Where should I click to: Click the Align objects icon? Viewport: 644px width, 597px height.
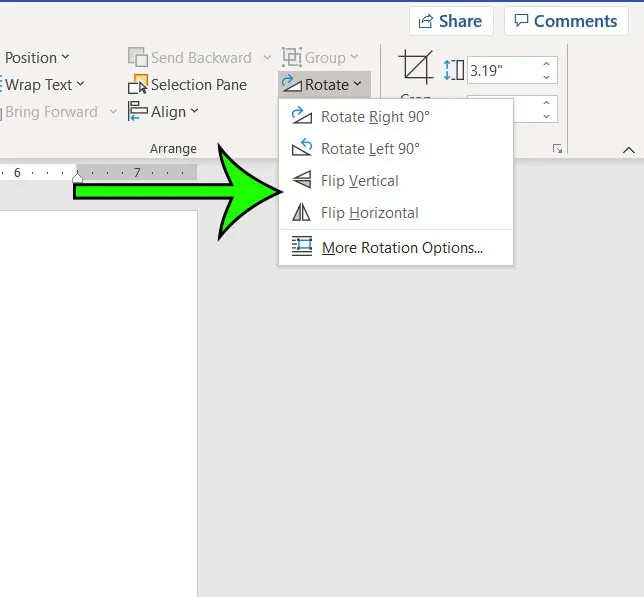(x=138, y=112)
